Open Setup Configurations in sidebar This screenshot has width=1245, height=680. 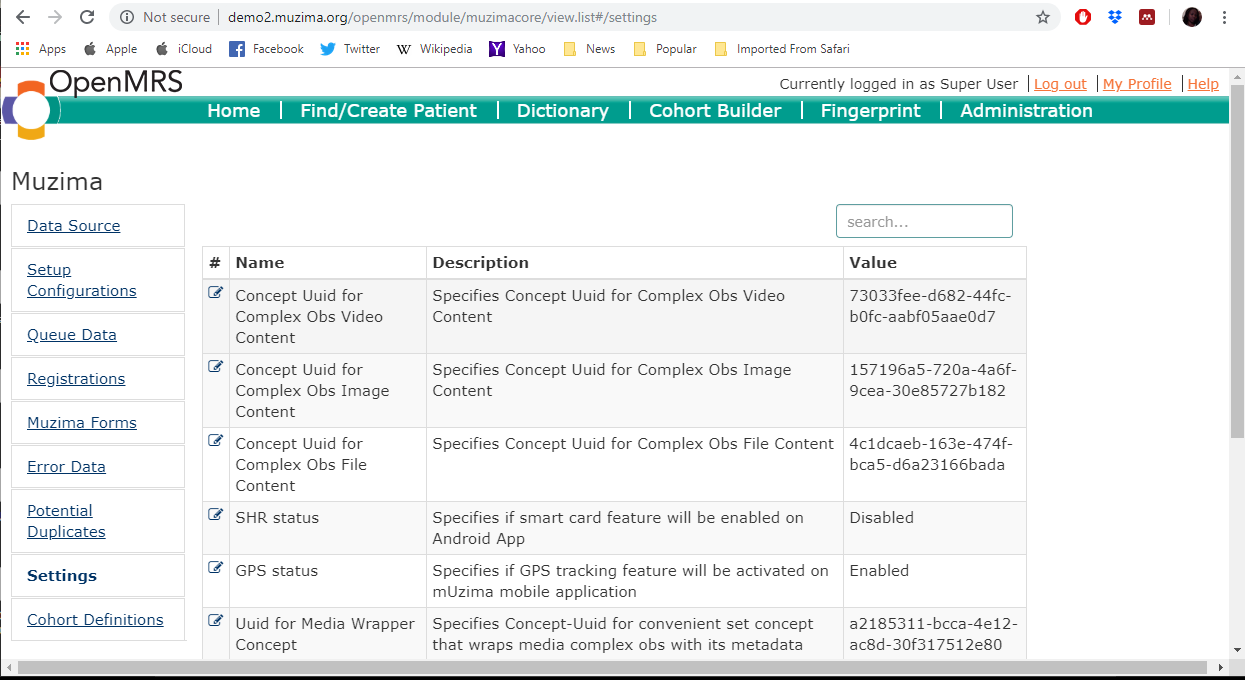81,280
